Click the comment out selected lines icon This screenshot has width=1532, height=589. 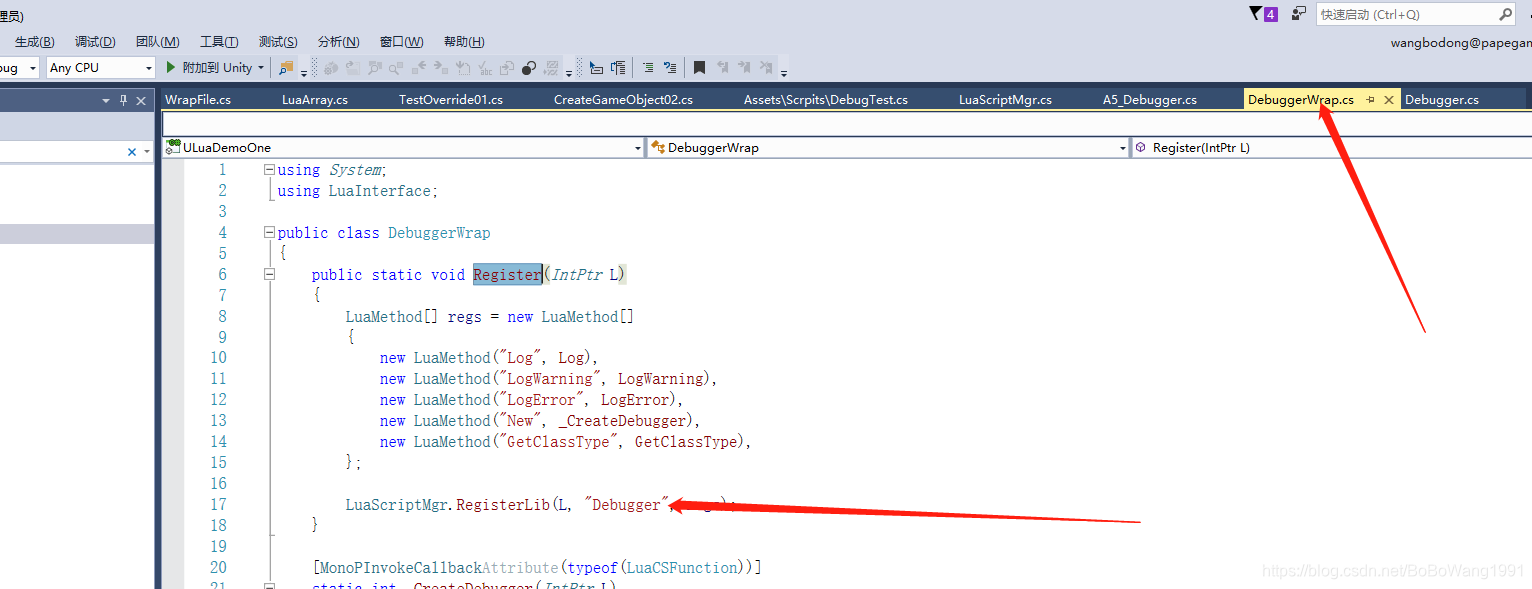(x=648, y=68)
